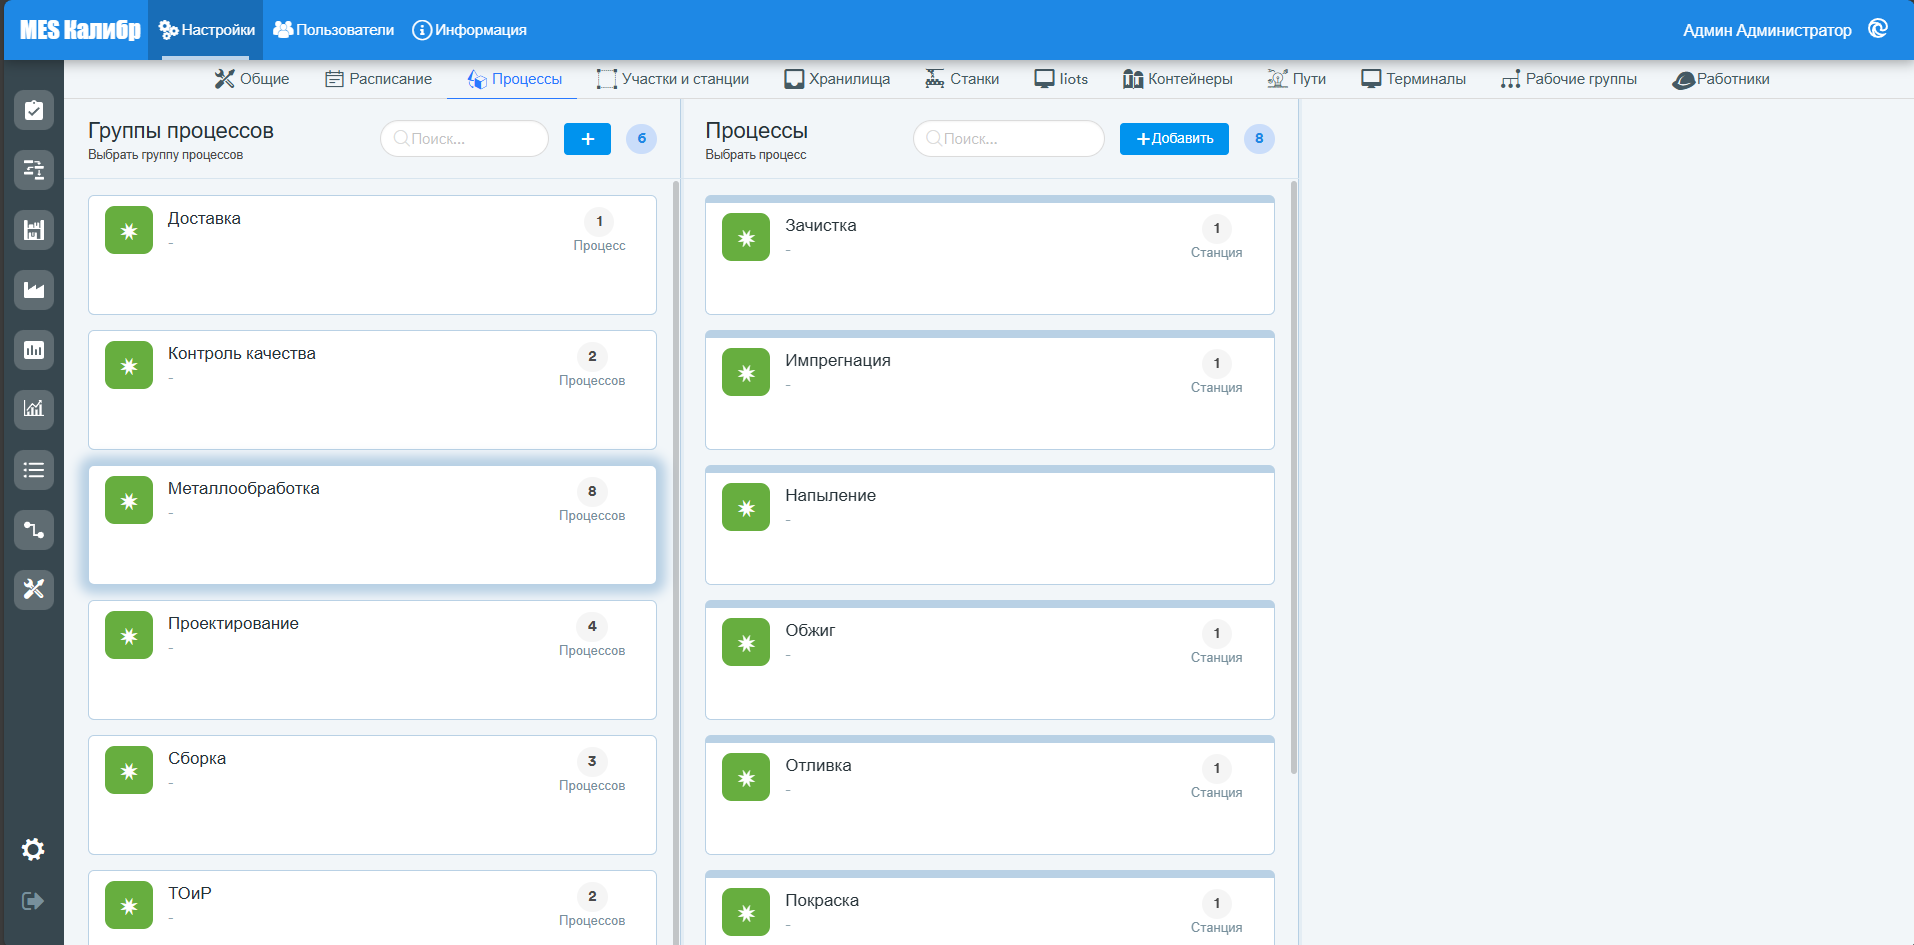
Task: Open the bulleted list sidebar icon
Action: pos(34,470)
